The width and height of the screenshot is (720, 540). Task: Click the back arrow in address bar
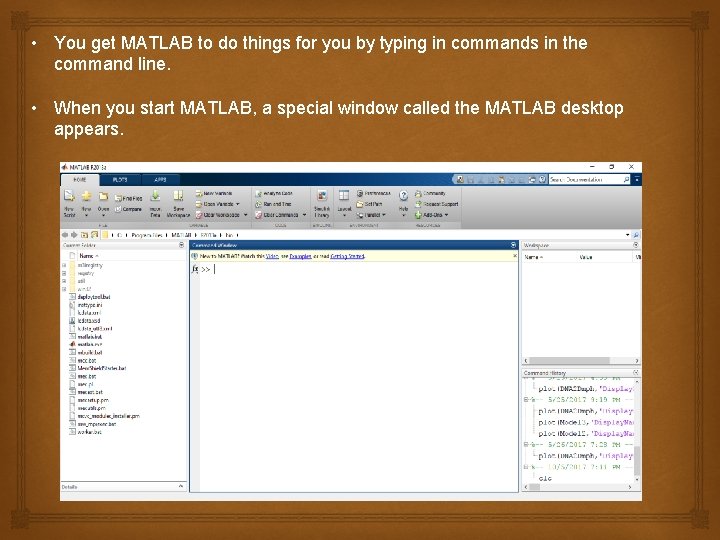[65, 235]
